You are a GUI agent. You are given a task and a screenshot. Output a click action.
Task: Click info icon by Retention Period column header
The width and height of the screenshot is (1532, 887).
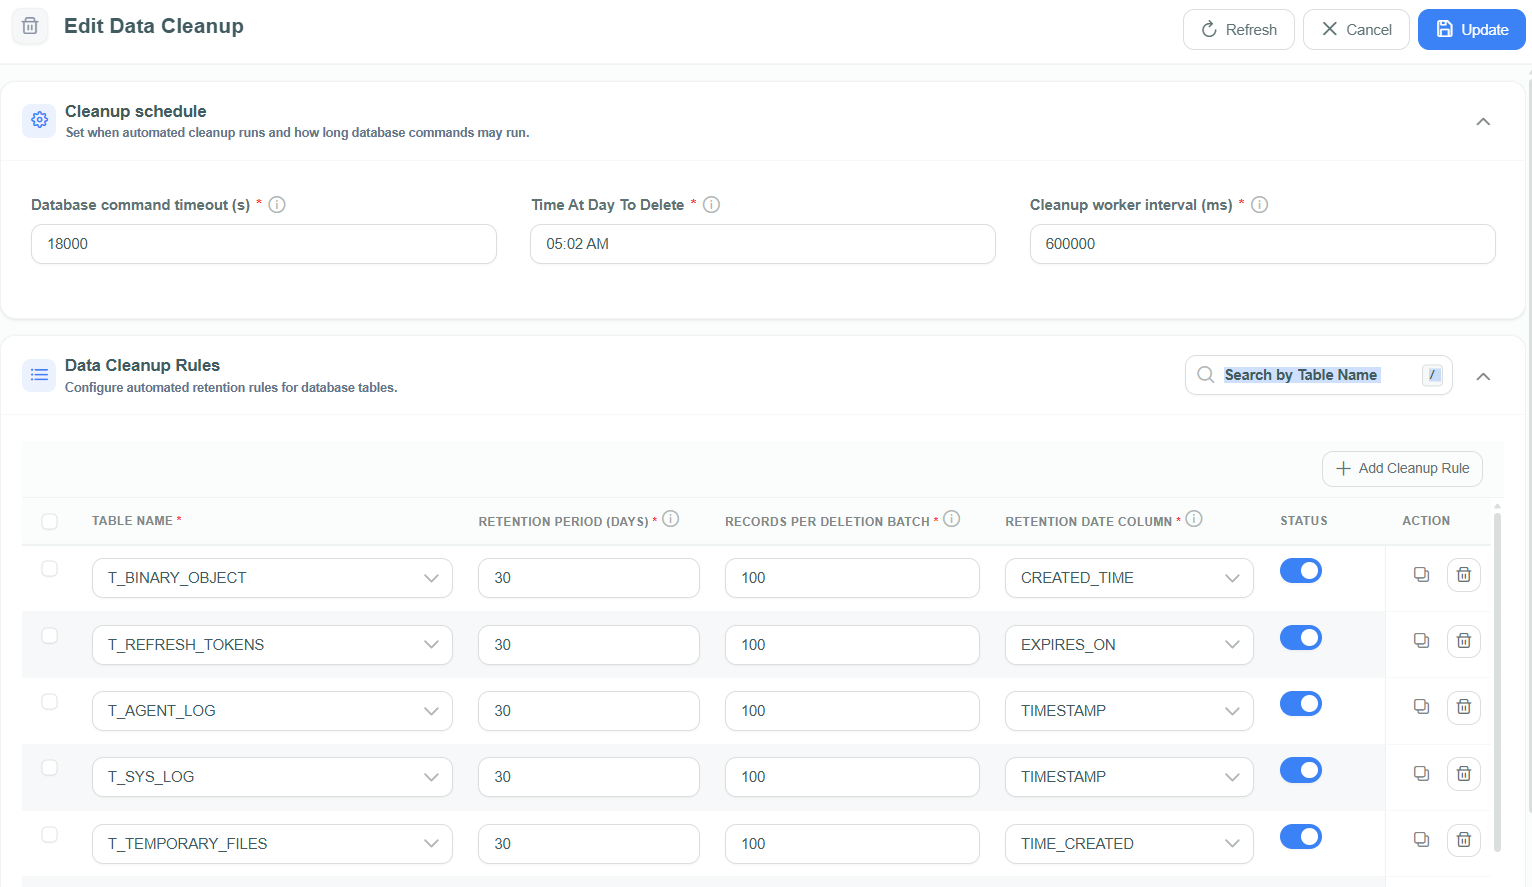(x=671, y=518)
